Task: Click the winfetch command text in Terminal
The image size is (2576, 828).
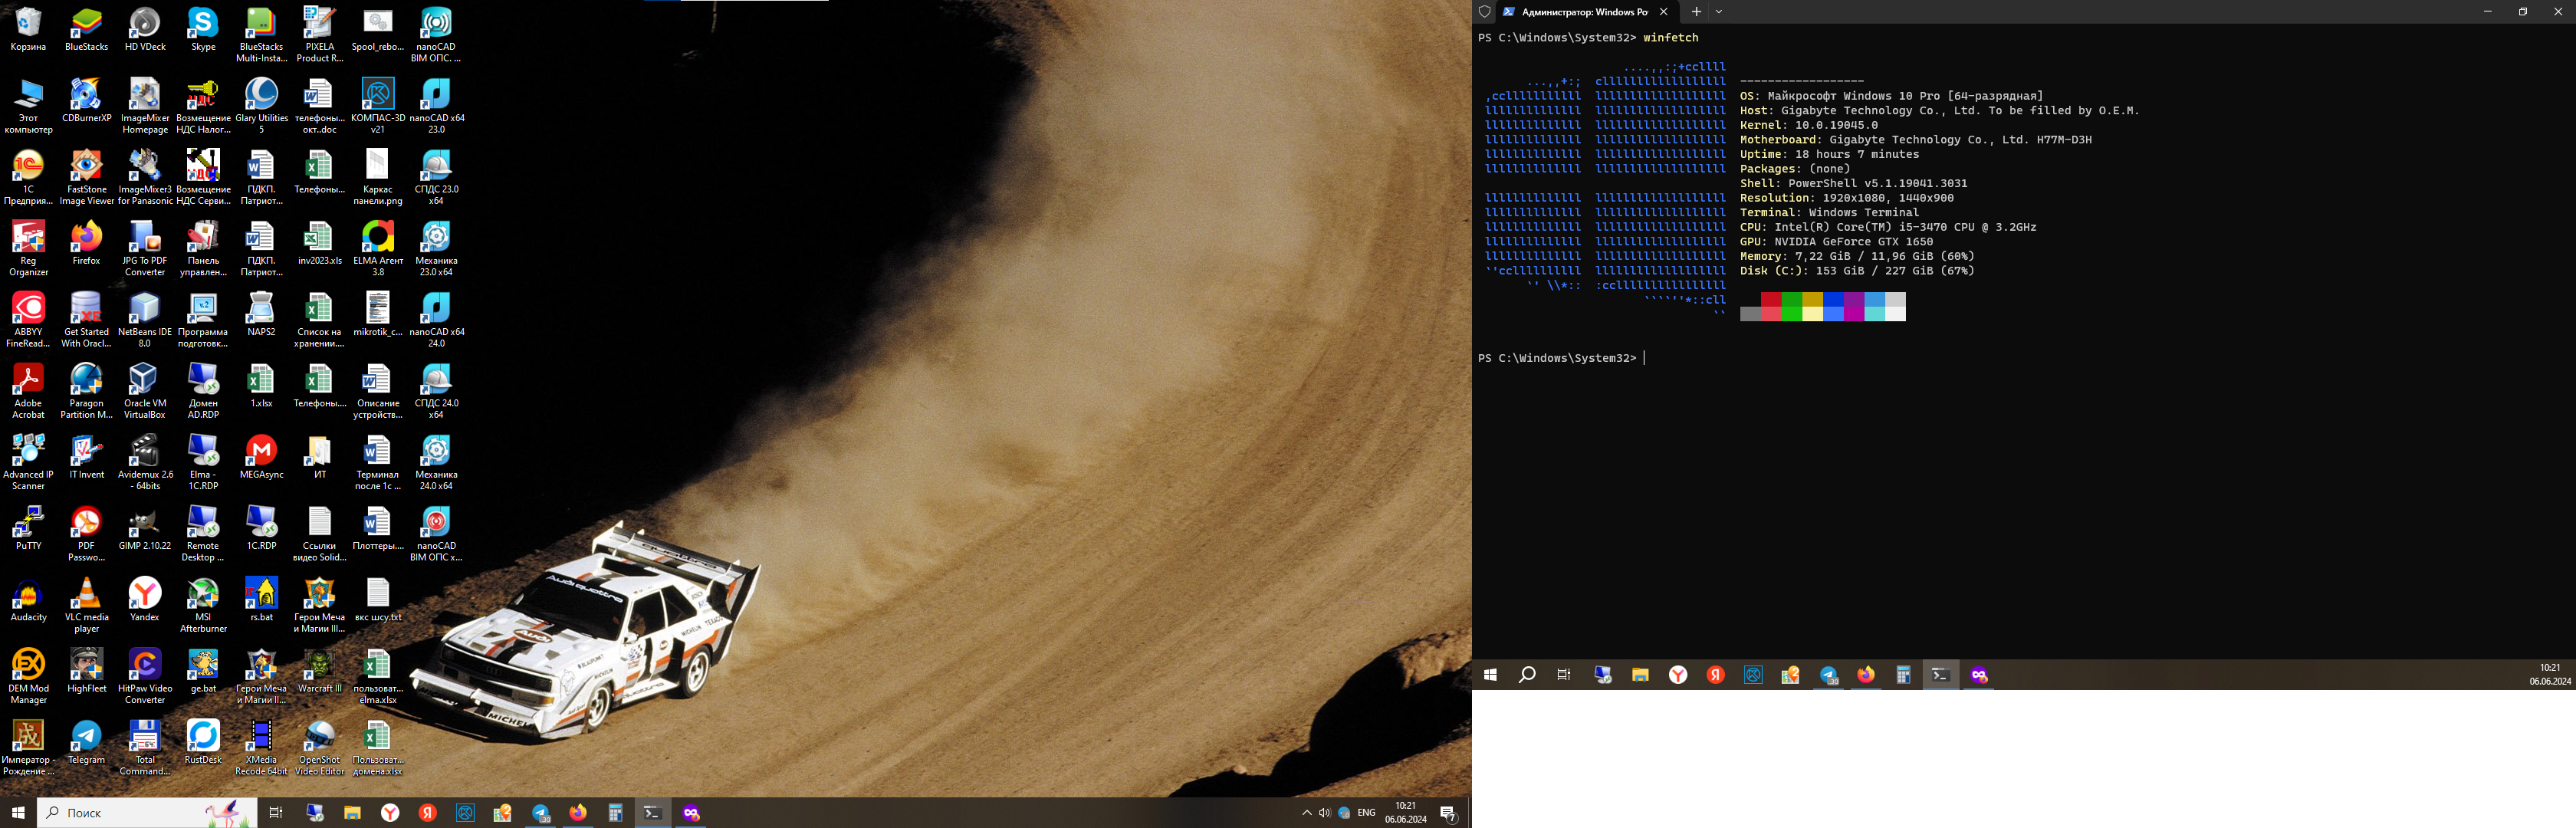Action: [1670, 38]
